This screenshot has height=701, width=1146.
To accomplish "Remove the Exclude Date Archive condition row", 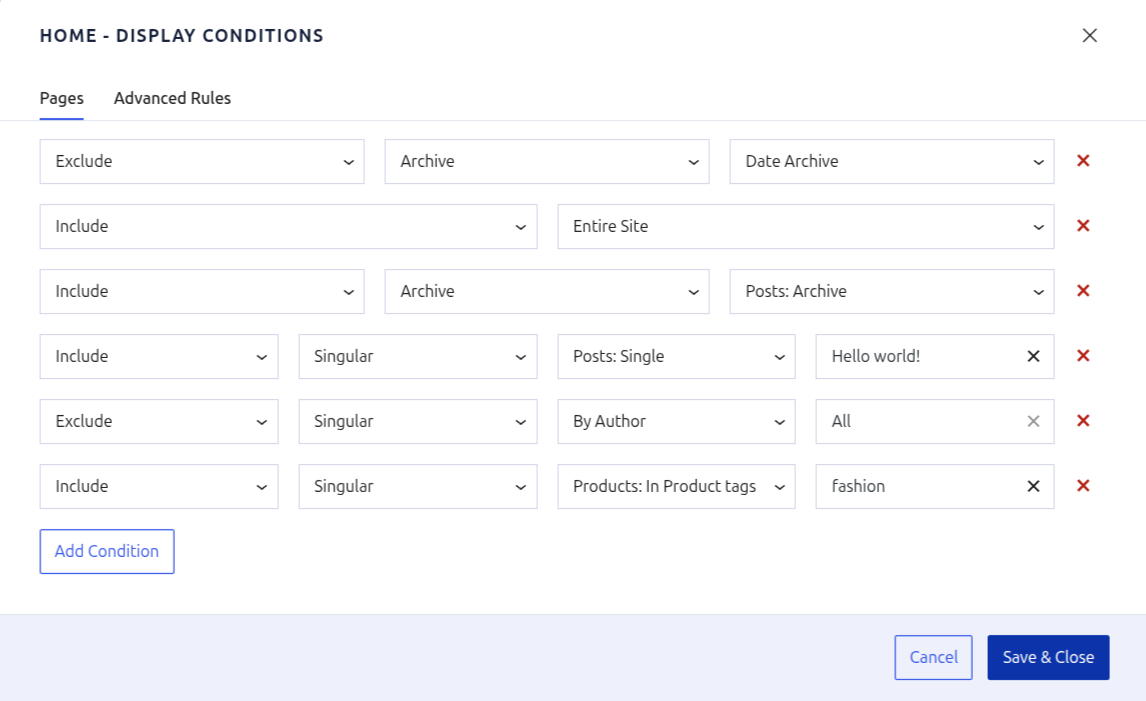I will click(1083, 160).
